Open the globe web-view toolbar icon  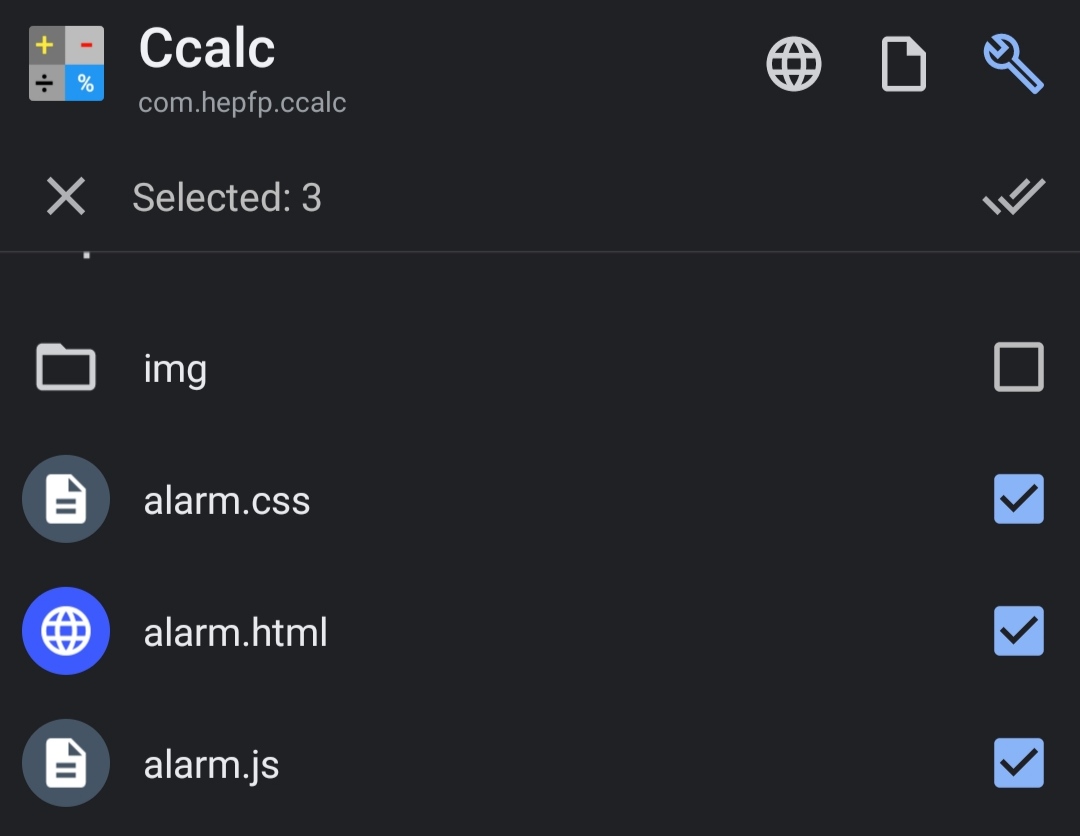(794, 62)
